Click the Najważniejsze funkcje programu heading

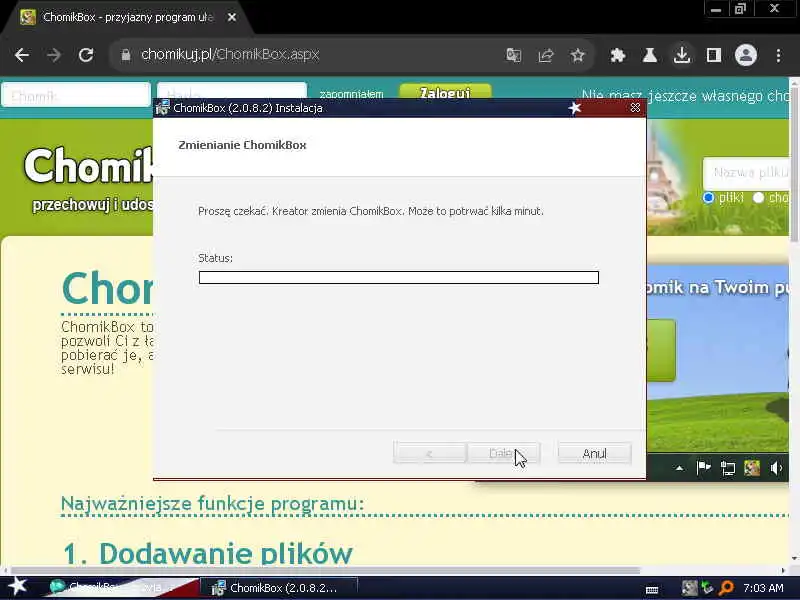point(212,504)
